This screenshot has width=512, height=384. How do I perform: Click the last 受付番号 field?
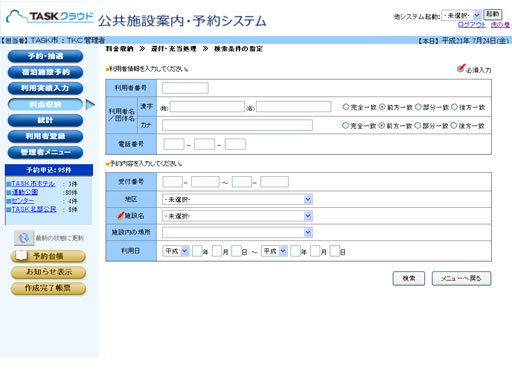pyautogui.click(x=274, y=182)
